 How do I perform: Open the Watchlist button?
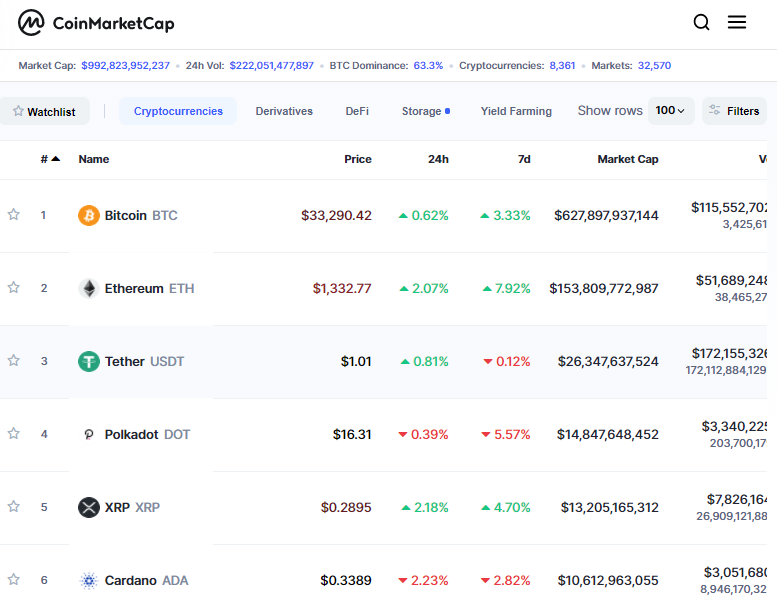(x=44, y=111)
